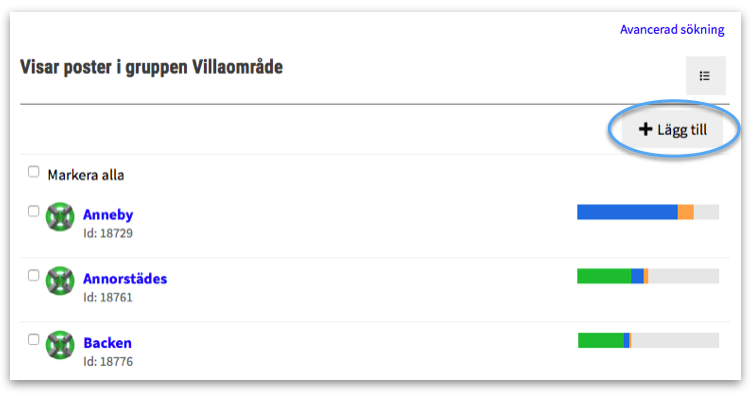Screen dimensions: 752x394
Task: Click the gray remainder of Backen's status bar
Action: click(x=675, y=340)
